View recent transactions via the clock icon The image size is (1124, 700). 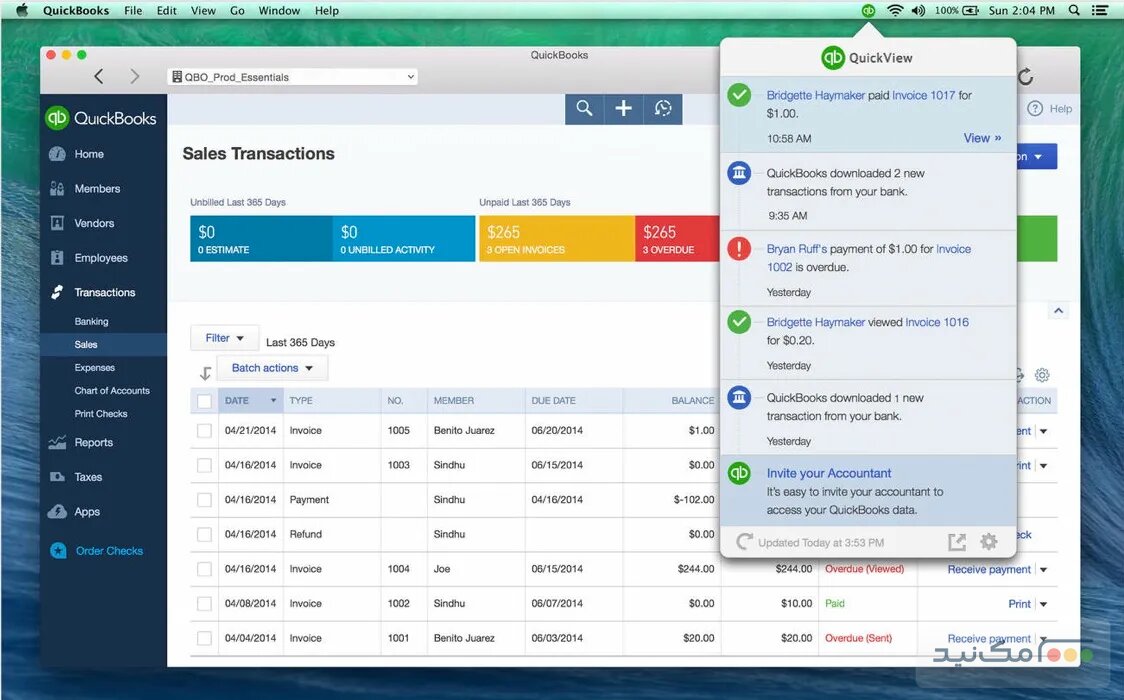pos(662,109)
